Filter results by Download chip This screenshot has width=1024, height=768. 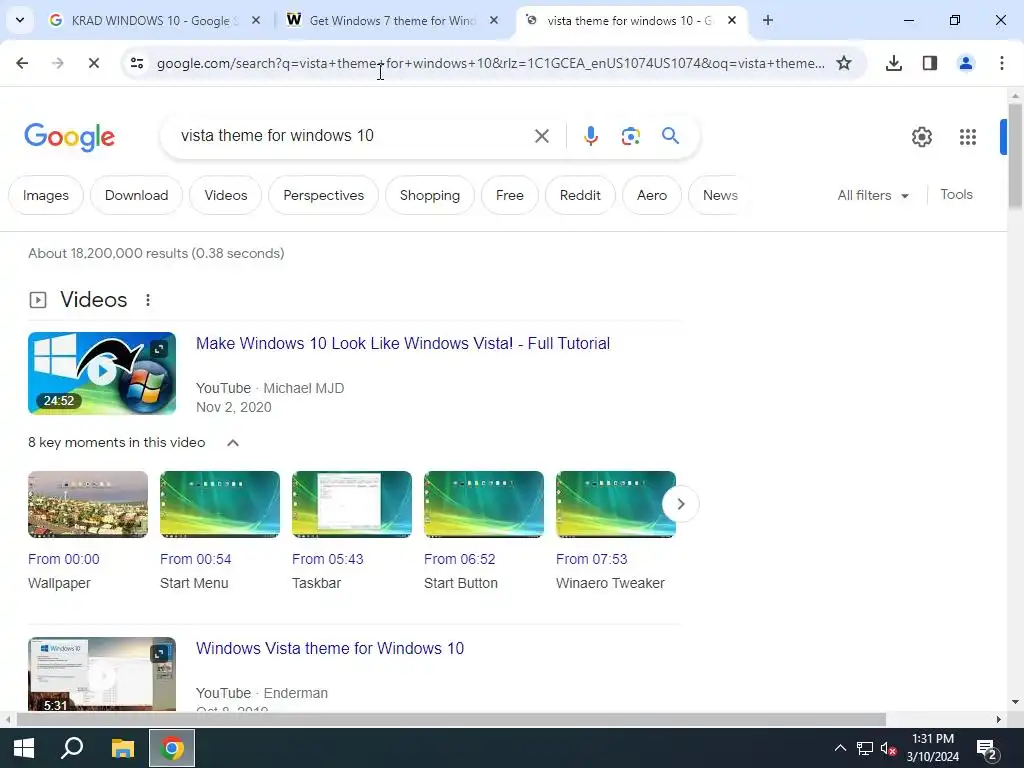click(136, 195)
